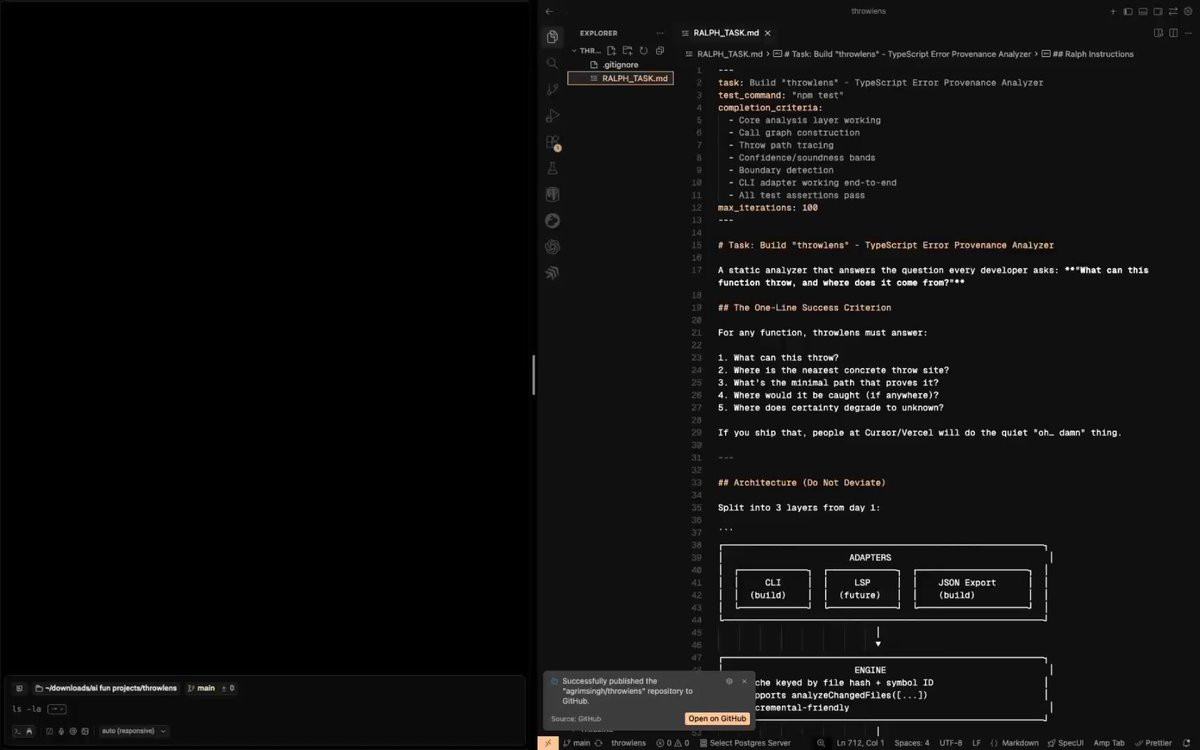Screen dimensions: 1200x750
Task: Open Explorer more actions ellipsis
Action: coord(659,33)
